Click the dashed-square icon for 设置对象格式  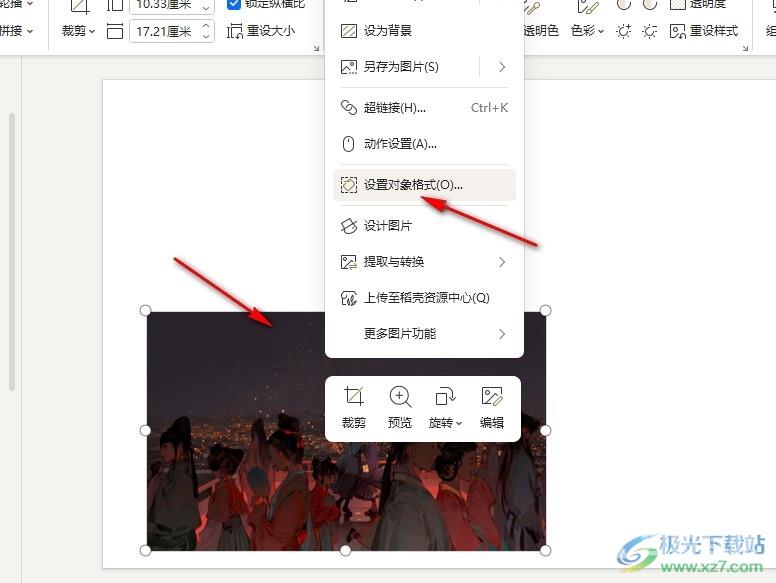pyautogui.click(x=349, y=185)
